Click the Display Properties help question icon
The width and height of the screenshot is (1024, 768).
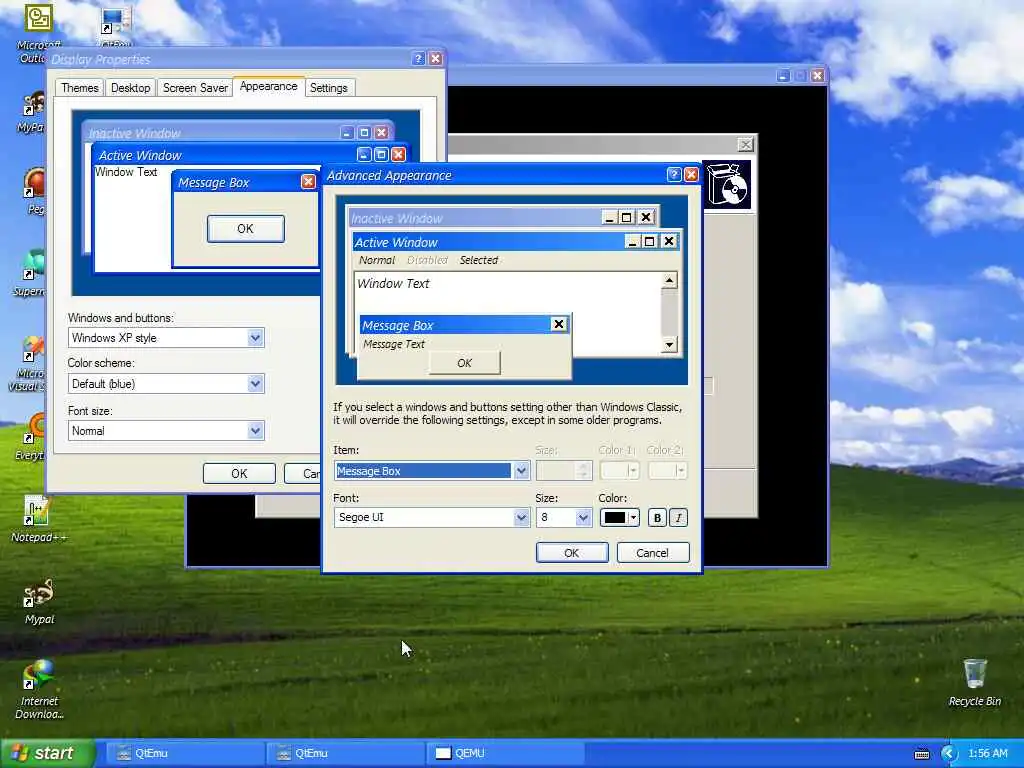(x=419, y=59)
